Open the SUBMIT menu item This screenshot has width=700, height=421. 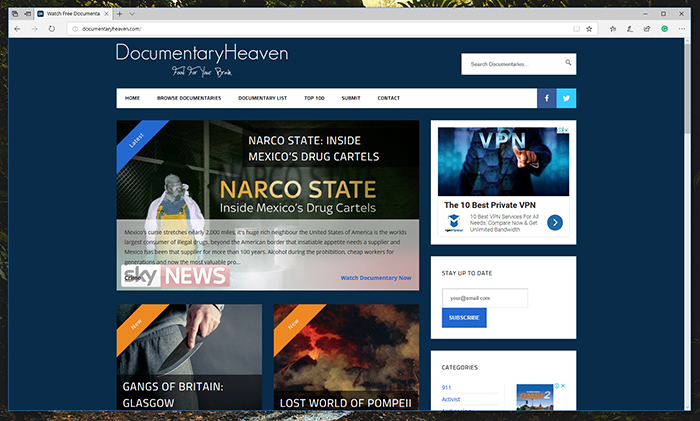click(x=351, y=98)
